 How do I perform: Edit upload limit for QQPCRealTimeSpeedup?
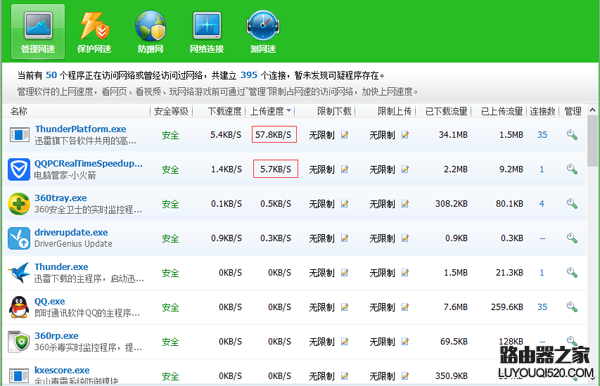(x=405, y=169)
